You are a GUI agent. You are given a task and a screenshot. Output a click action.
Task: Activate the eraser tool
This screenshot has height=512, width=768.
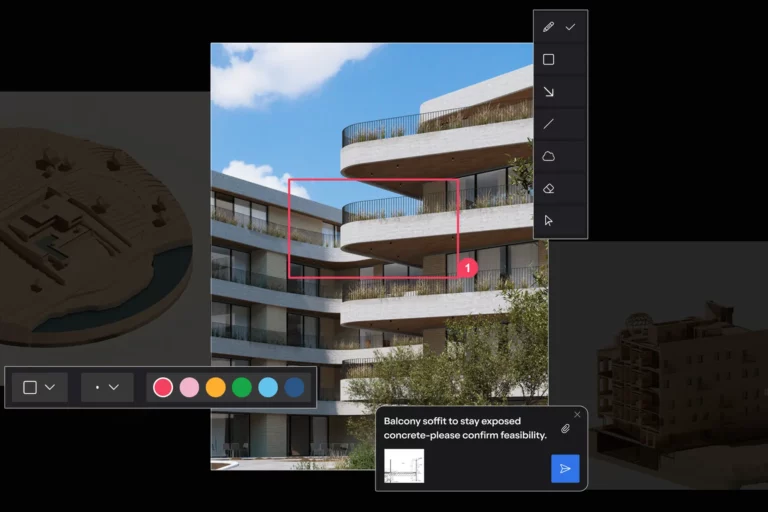point(549,189)
